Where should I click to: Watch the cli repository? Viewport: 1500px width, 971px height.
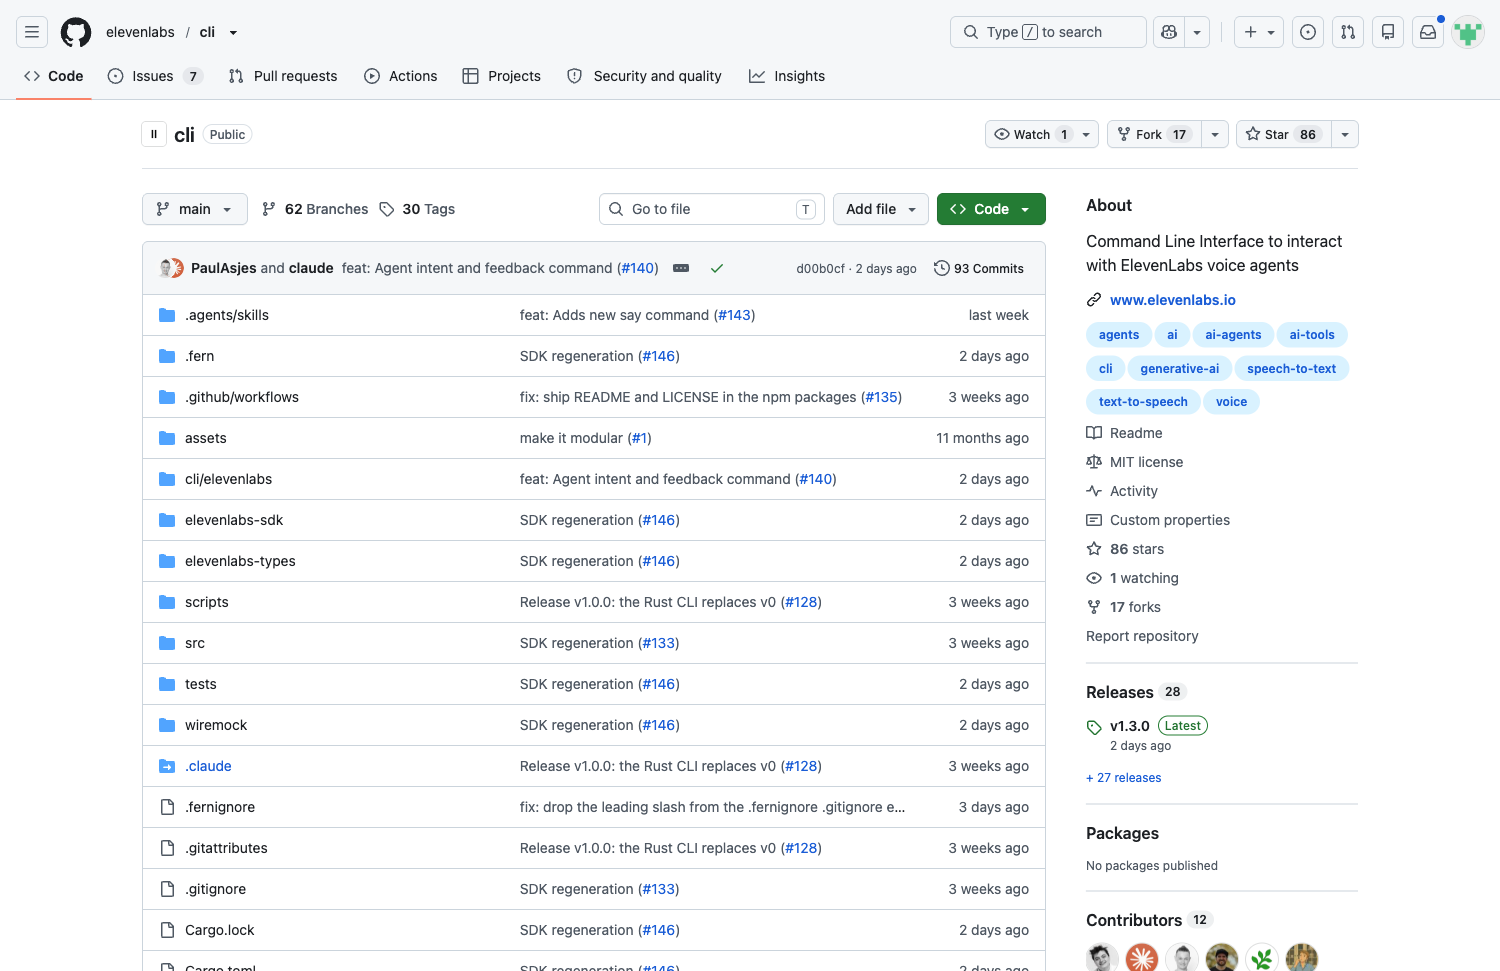pos(1042,134)
